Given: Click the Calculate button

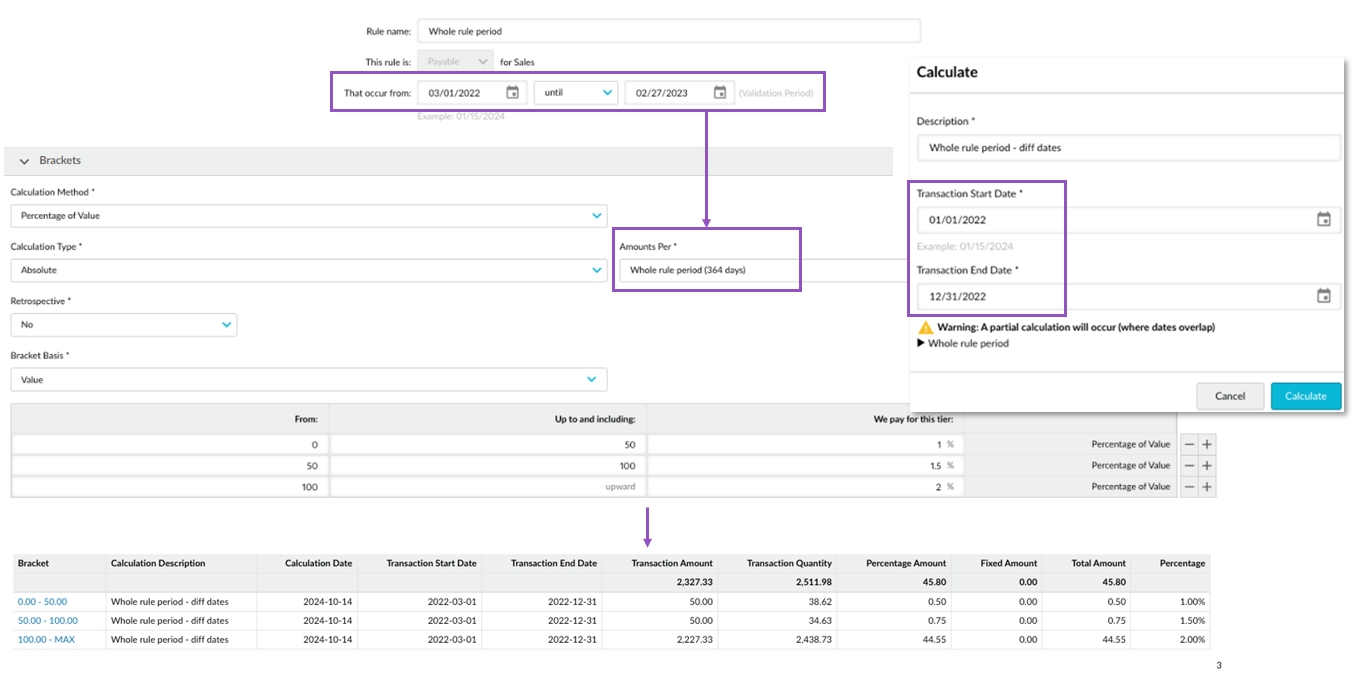Looking at the screenshot, I should coord(1305,396).
